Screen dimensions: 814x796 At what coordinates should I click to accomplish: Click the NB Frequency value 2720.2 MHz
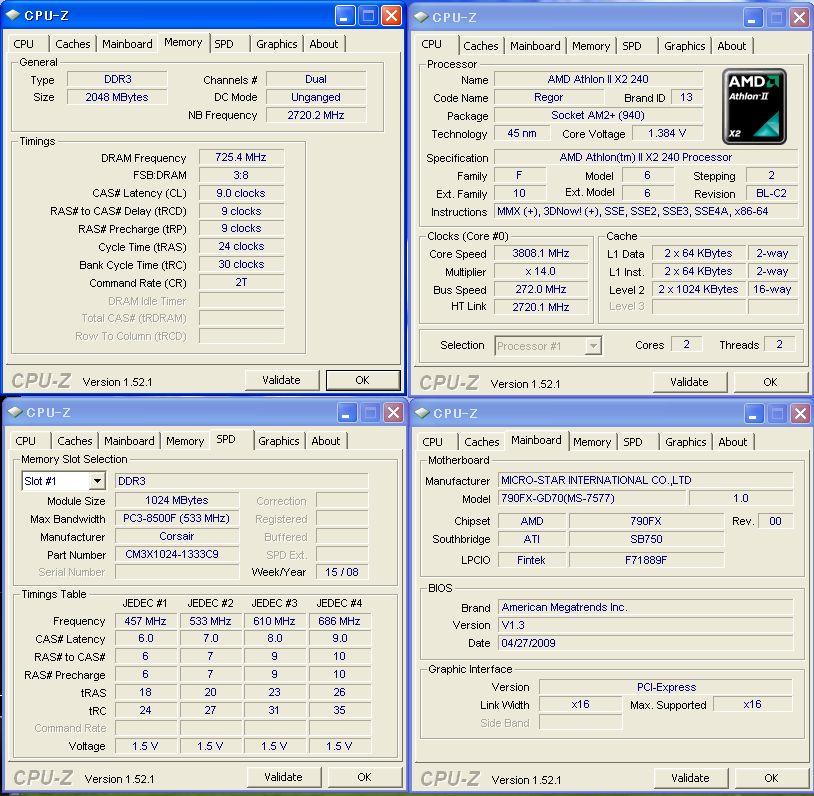(316, 115)
